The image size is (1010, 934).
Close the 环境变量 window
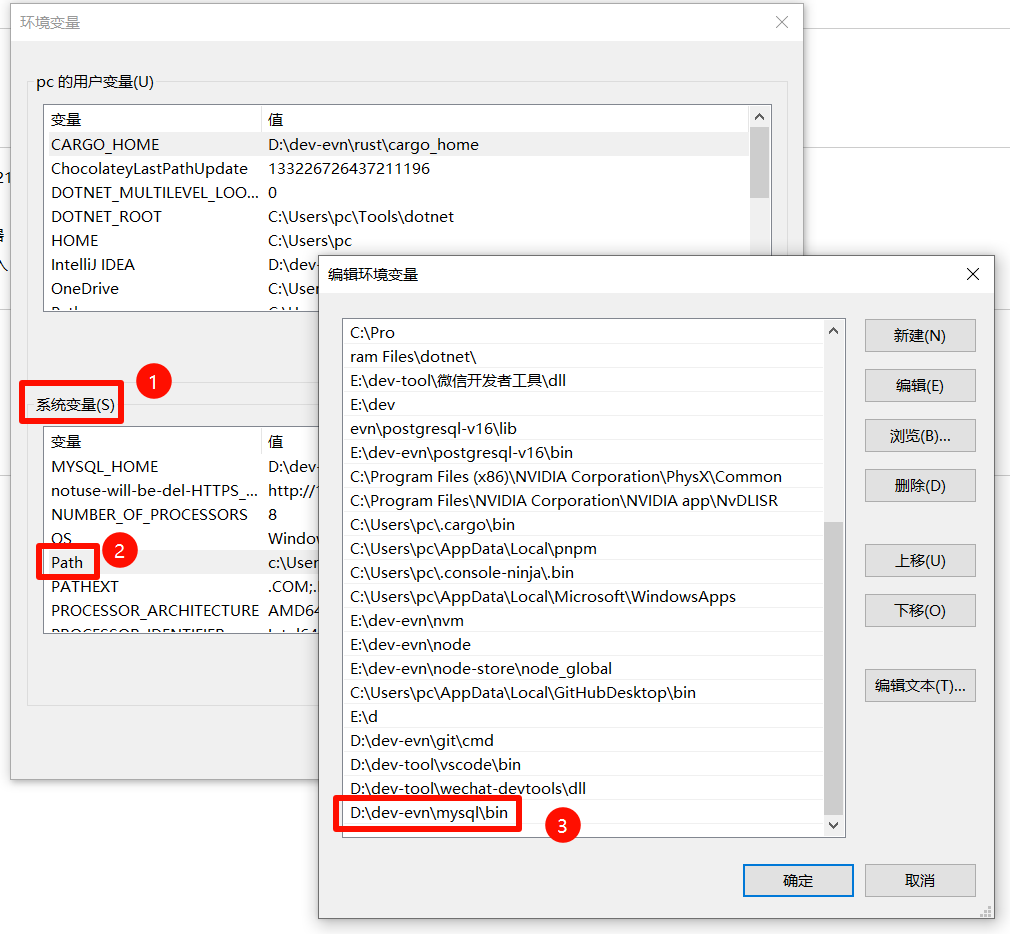782,22
